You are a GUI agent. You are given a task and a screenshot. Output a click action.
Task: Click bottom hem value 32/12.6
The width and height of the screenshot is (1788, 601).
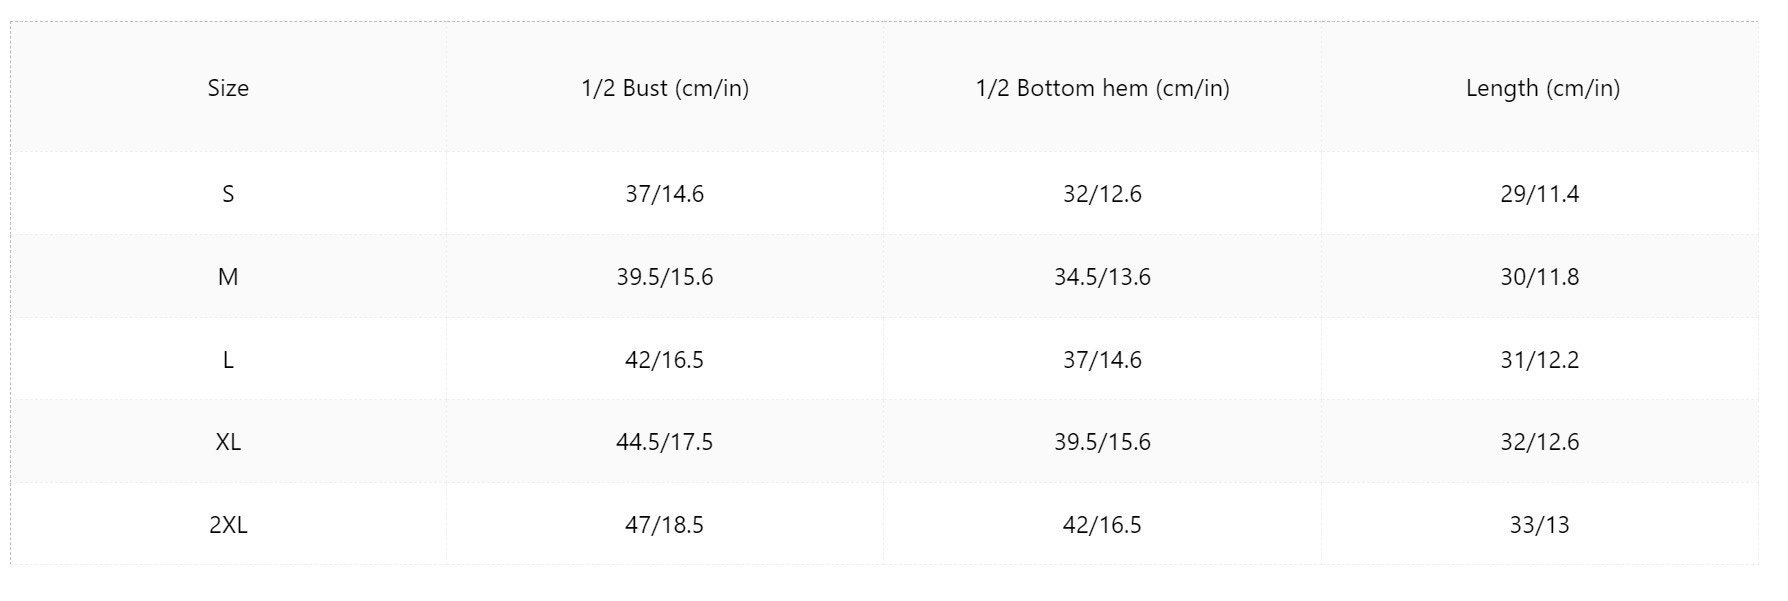(x=1102, y=194)
